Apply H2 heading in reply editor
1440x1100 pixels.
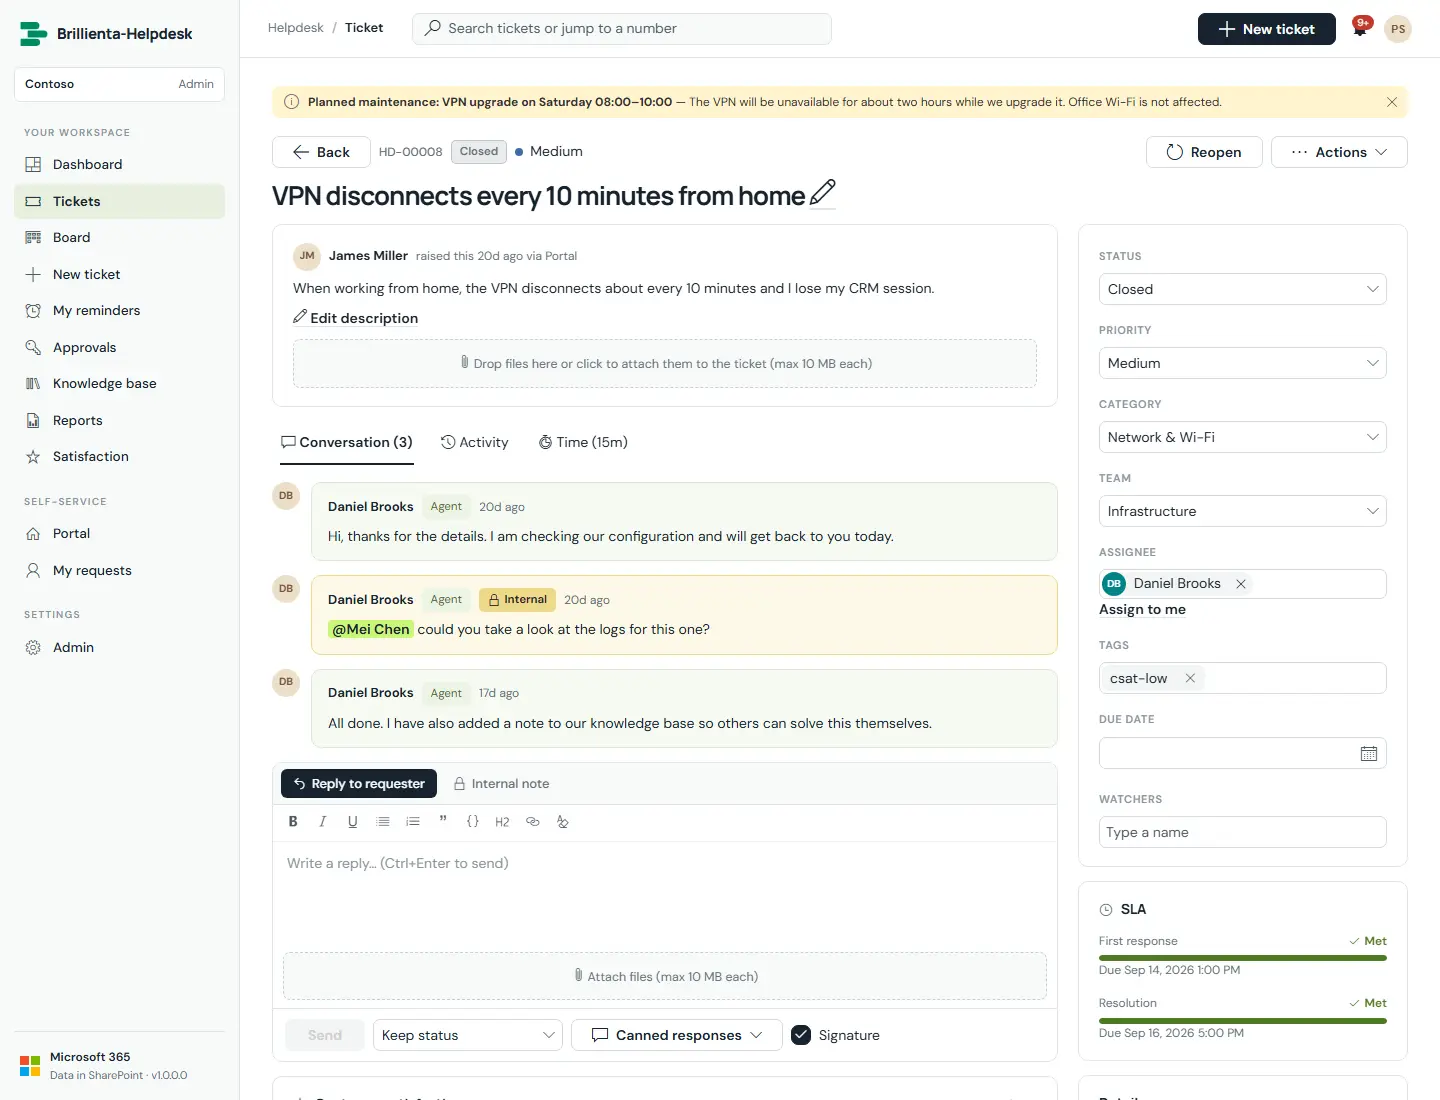tap(502, 822)
